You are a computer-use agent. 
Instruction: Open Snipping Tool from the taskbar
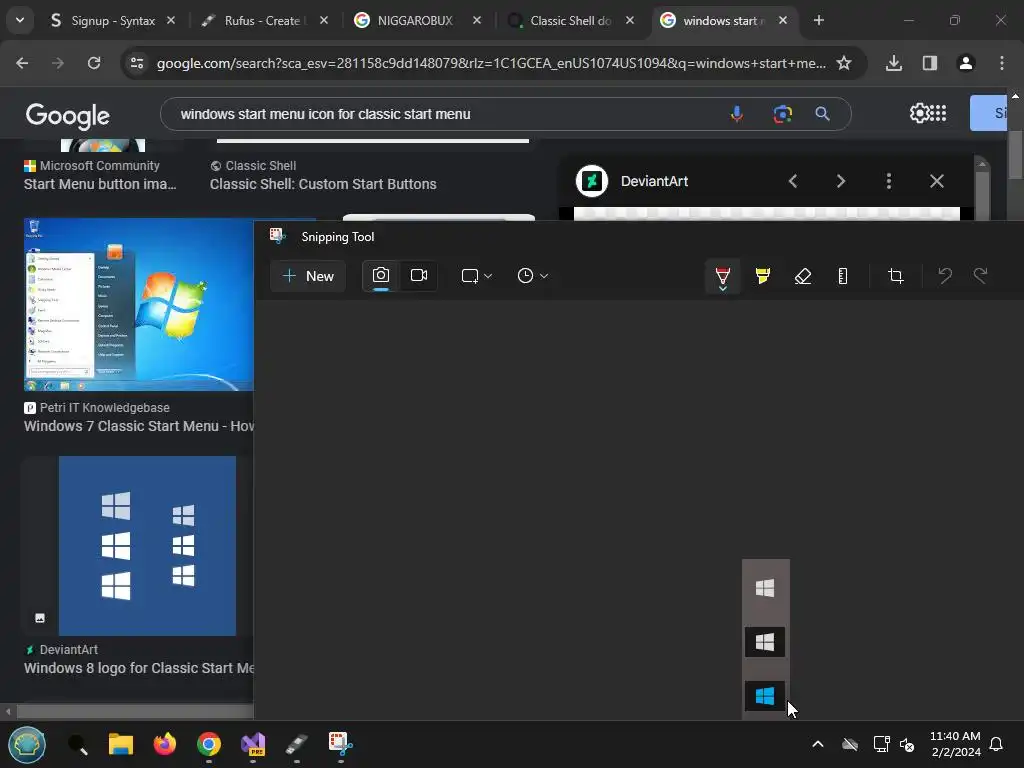click(x=340, y=744)
